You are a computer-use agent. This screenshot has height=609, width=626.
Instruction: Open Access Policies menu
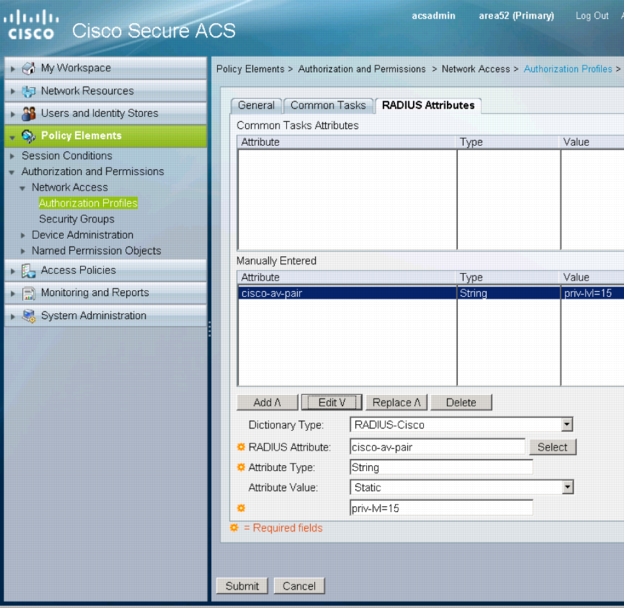105,270
